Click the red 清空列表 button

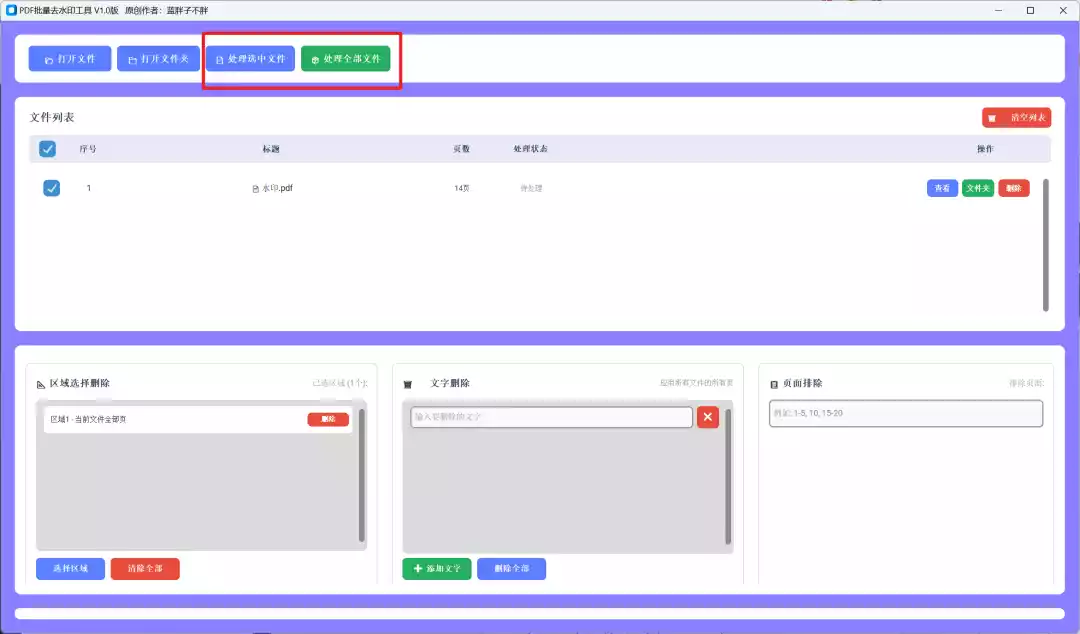coord(1016,118)
